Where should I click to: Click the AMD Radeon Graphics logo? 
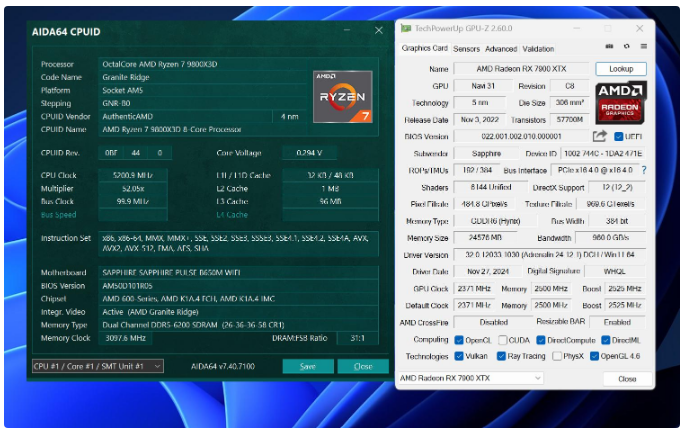[622, 104]
